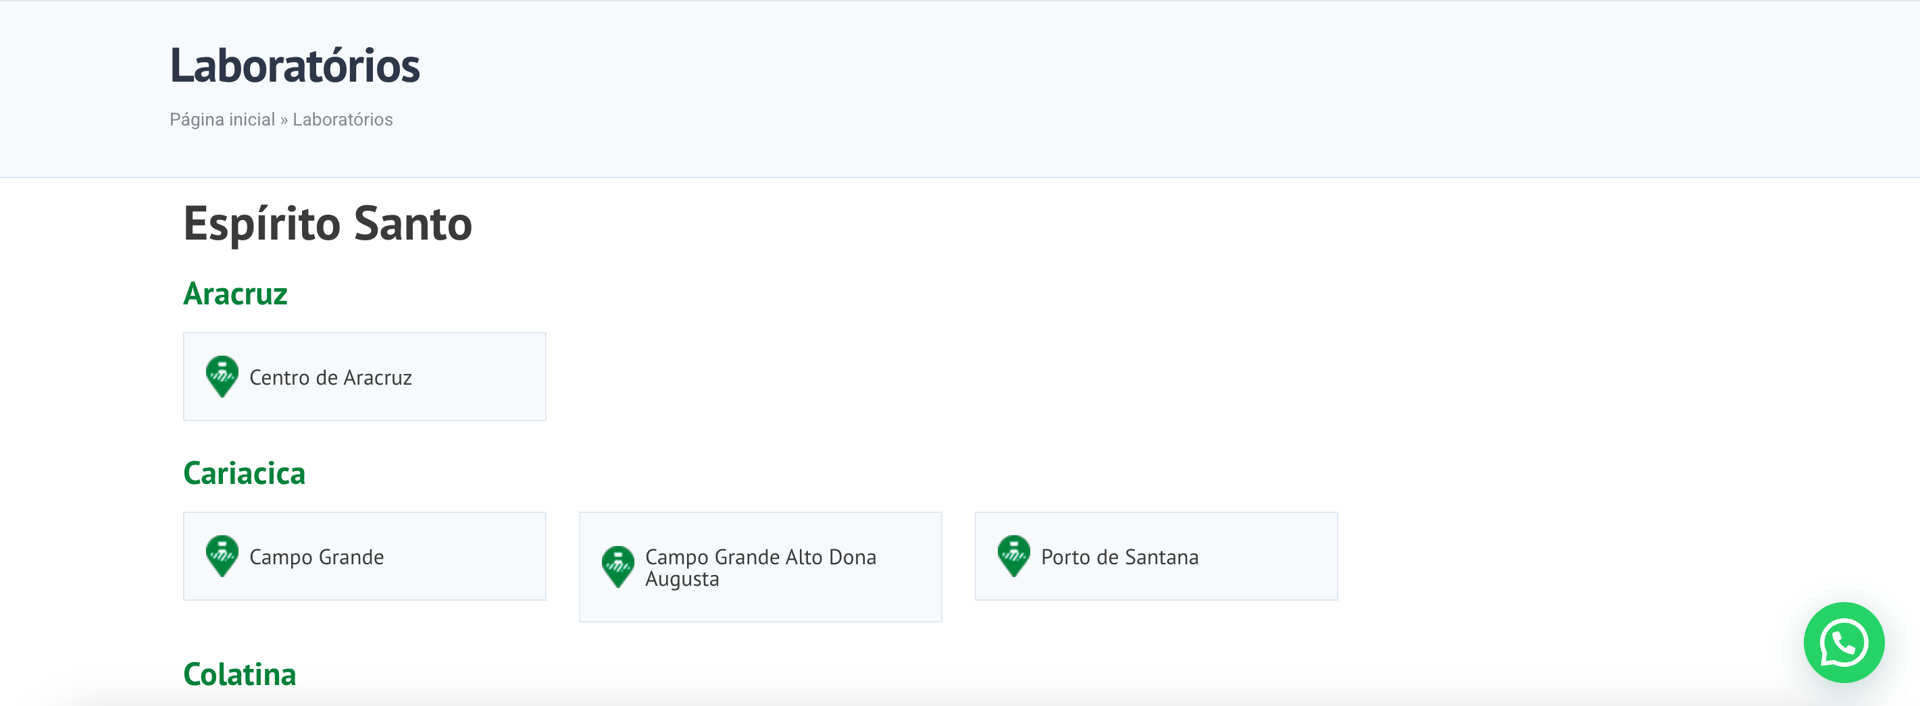The width and height of the screenshot is (1920, 706).
Task: Click the Laboratórios breadcrumb item
Action: [x=342, y=120]
